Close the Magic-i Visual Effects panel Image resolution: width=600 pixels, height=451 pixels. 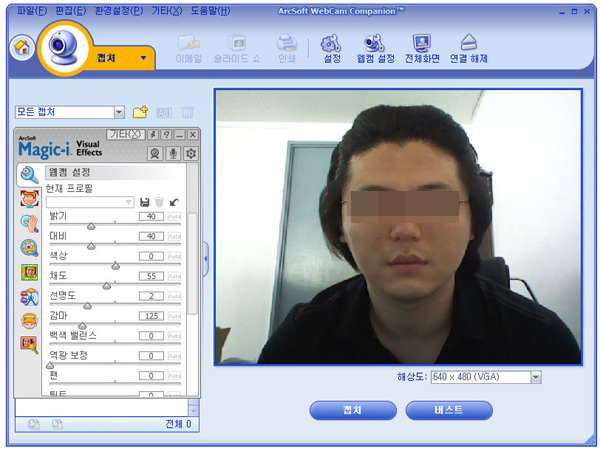pyautogui.click(x=193, y=135)
